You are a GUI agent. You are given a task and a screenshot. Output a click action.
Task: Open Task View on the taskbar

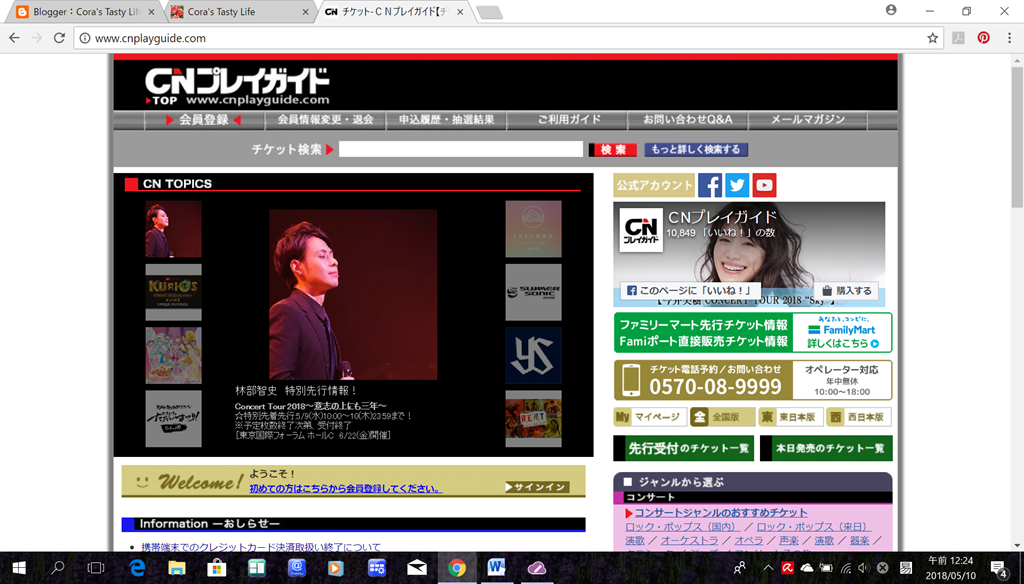click(96, 568)
